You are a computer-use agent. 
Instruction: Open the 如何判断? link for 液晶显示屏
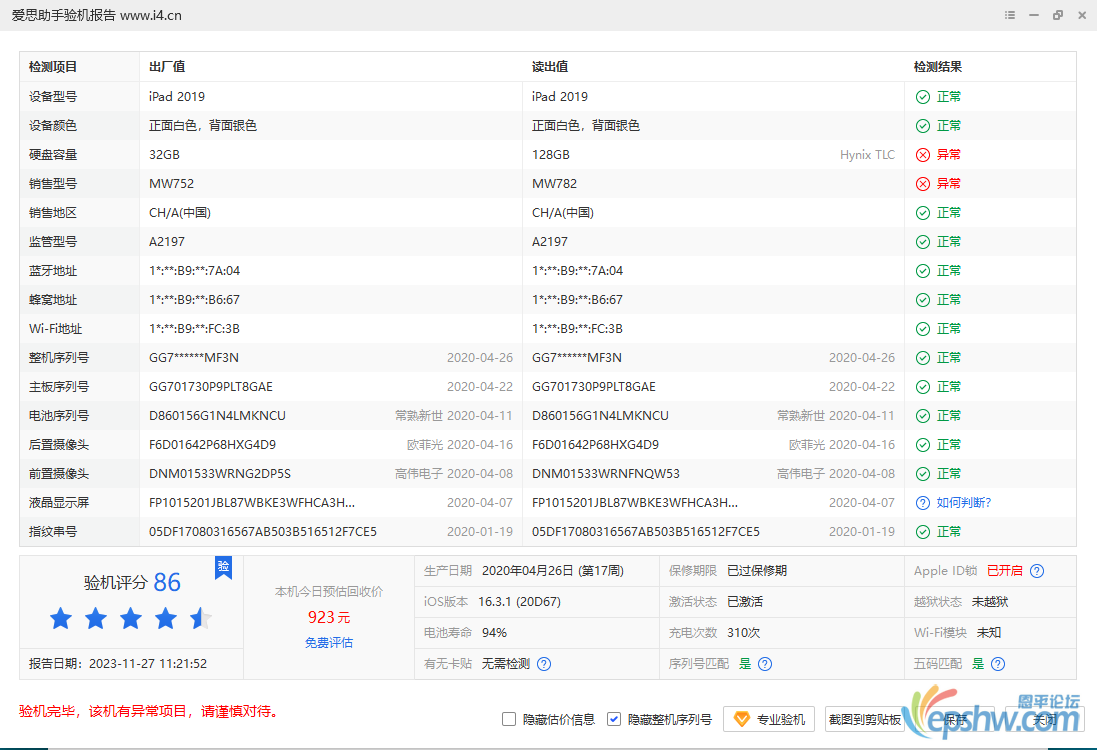point(963,502)
